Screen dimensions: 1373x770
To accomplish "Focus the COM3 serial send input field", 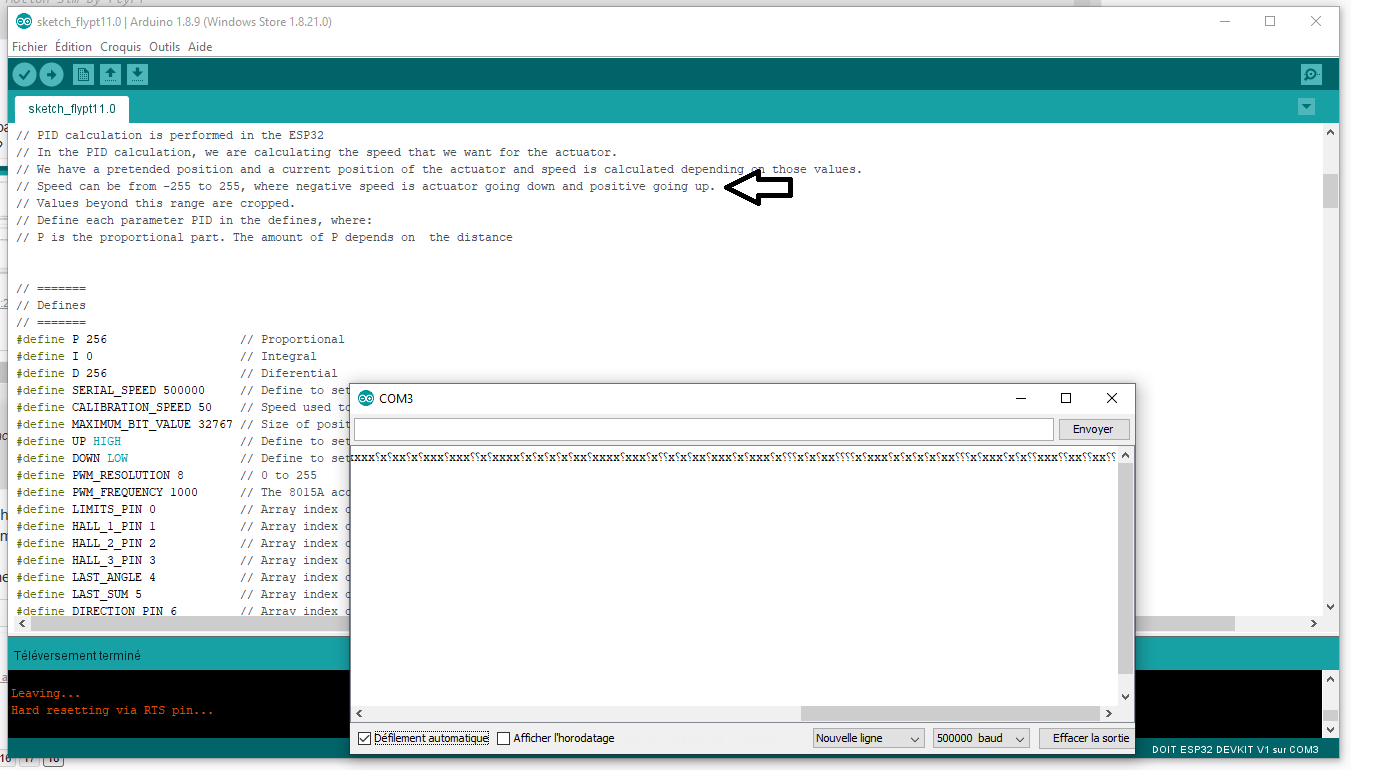I will [x=704, y=429].
